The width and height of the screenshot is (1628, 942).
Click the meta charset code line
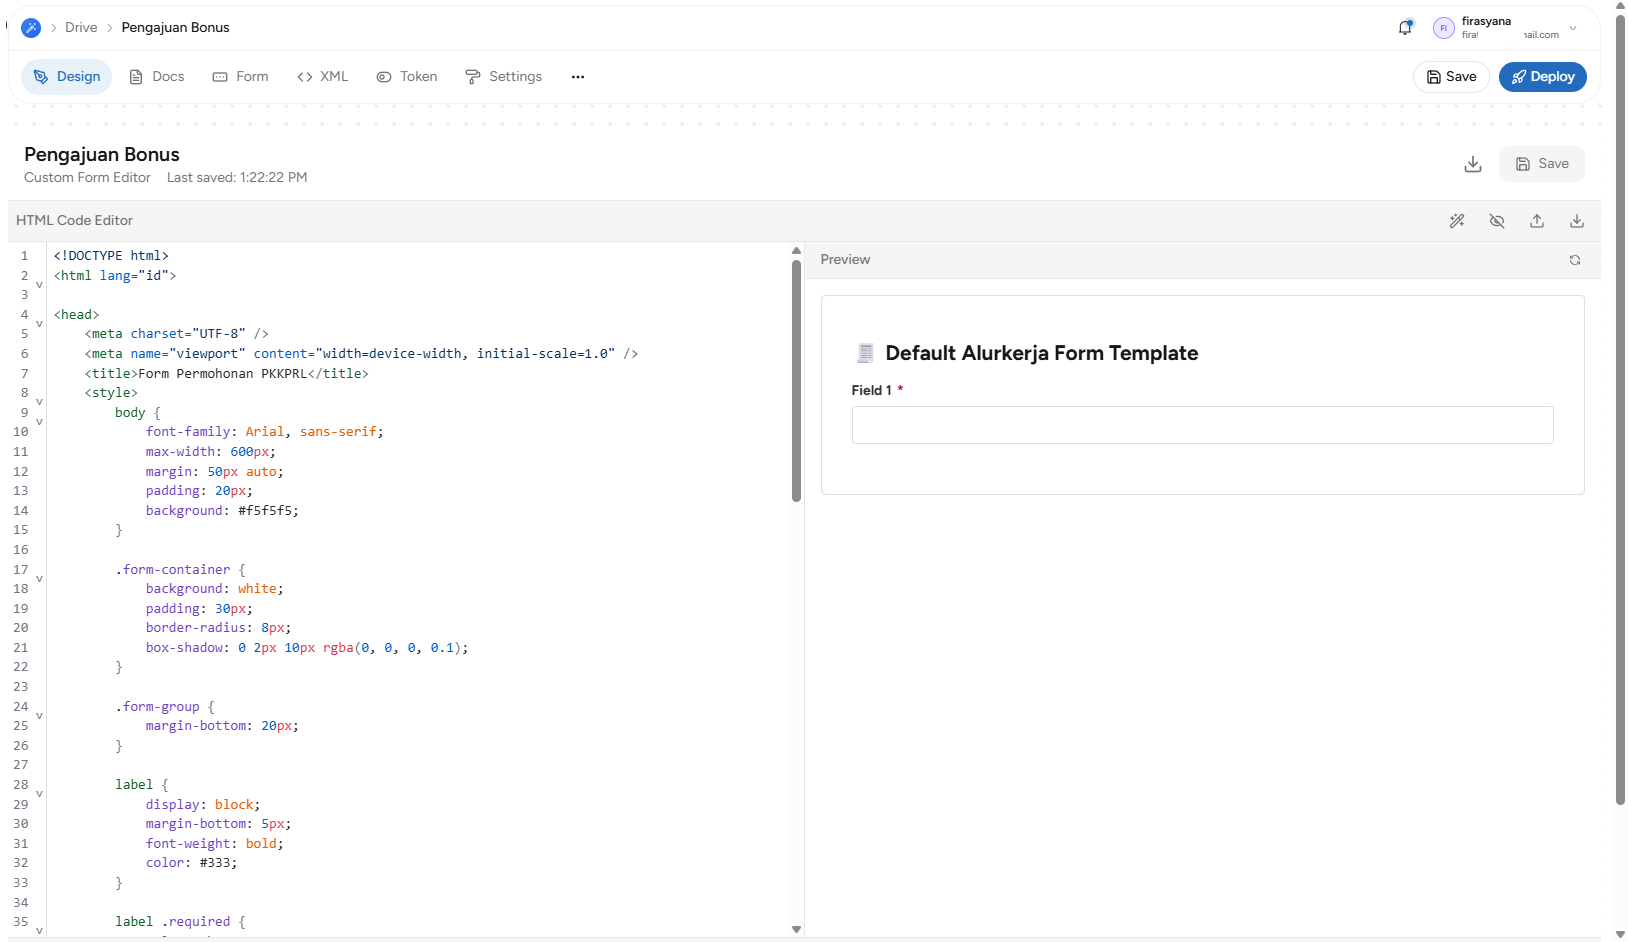coord(176,334)
